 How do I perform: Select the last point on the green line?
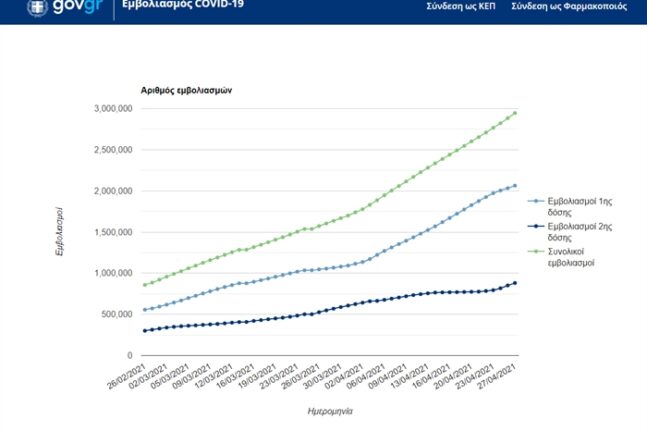click(515, 113)
